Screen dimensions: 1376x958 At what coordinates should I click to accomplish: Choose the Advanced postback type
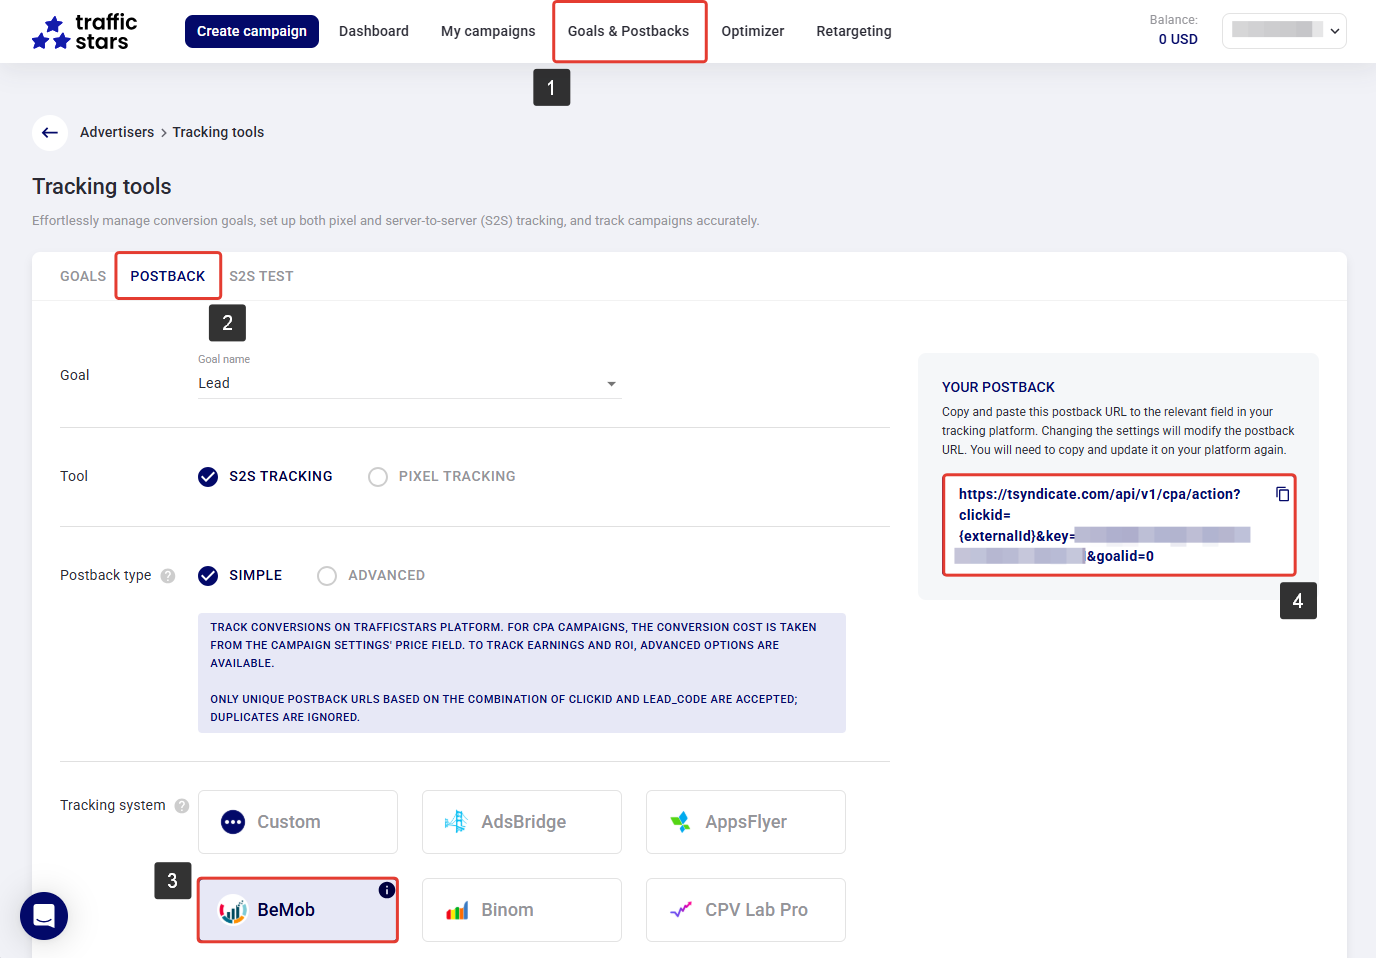[327, 576]
